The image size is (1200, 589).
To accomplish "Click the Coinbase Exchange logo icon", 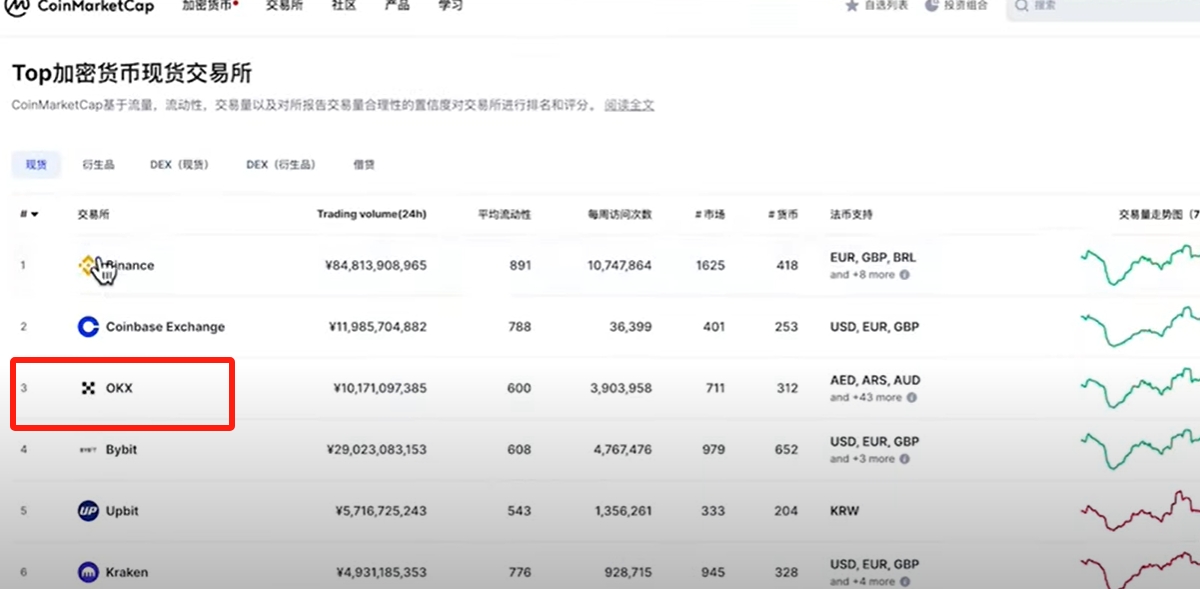I will click(x=88, y=327).
